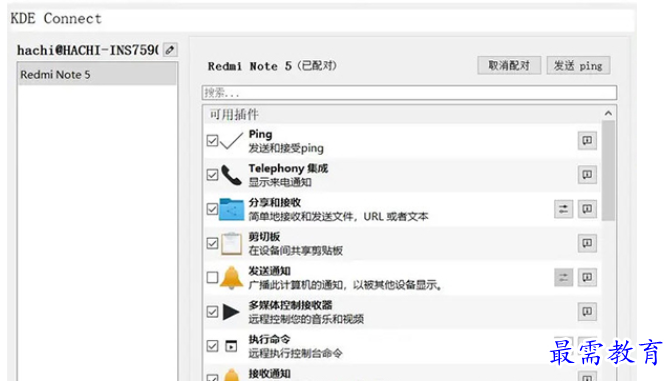Open the settings for the 分享和接收 plugin
This screenshot has width=671, height=384.
564,209
